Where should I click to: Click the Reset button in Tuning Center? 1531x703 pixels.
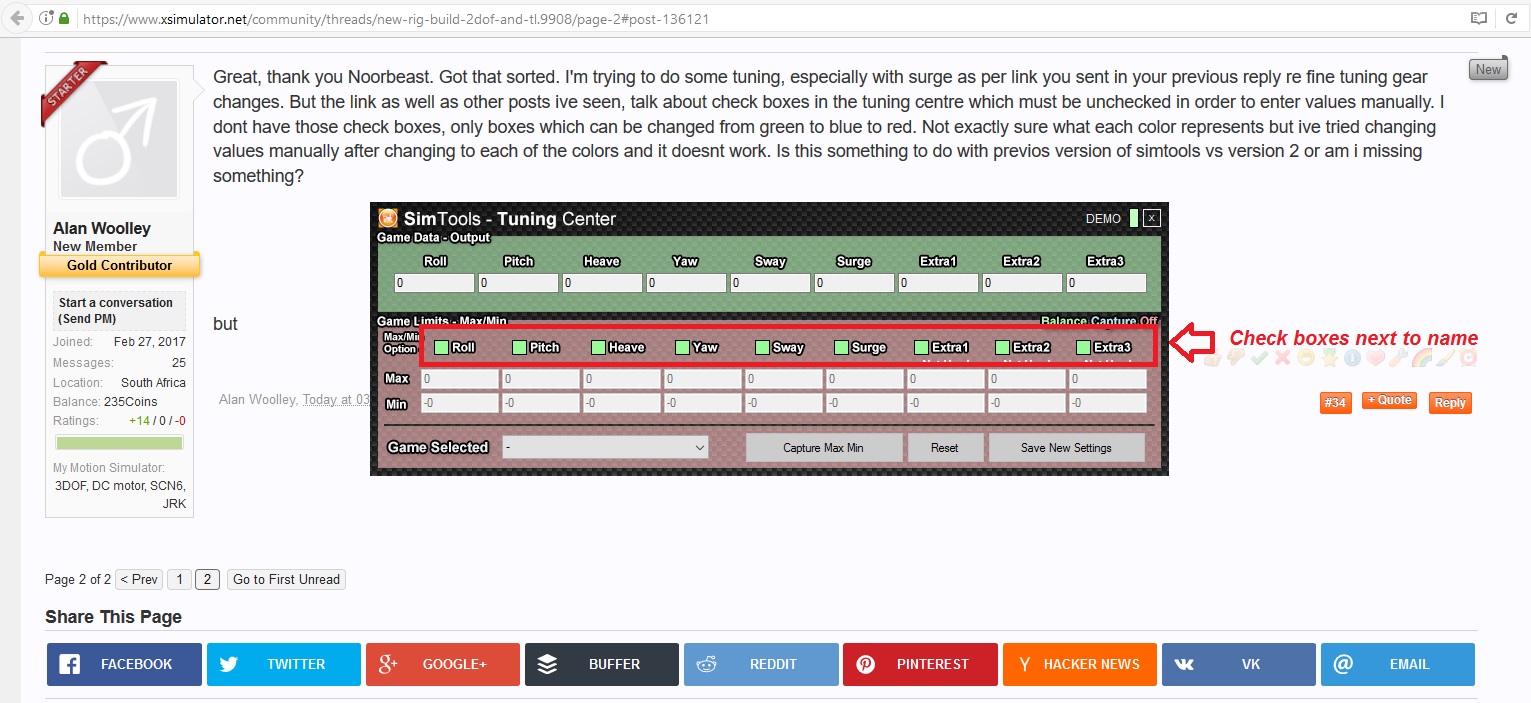[944, 448]
